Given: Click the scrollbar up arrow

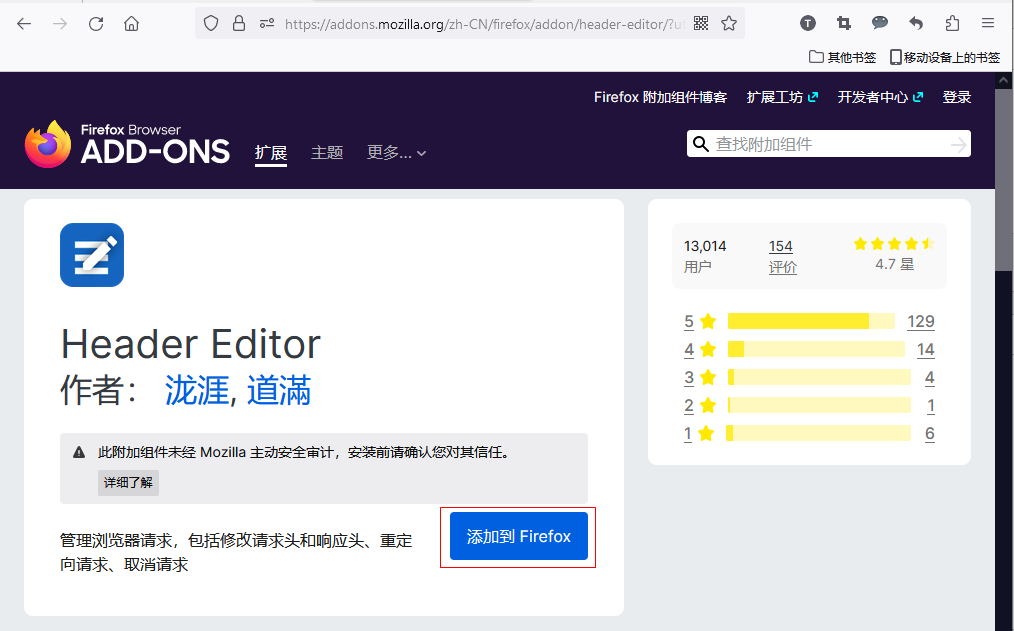Looking at the screenshot, I should point(1004,81).
